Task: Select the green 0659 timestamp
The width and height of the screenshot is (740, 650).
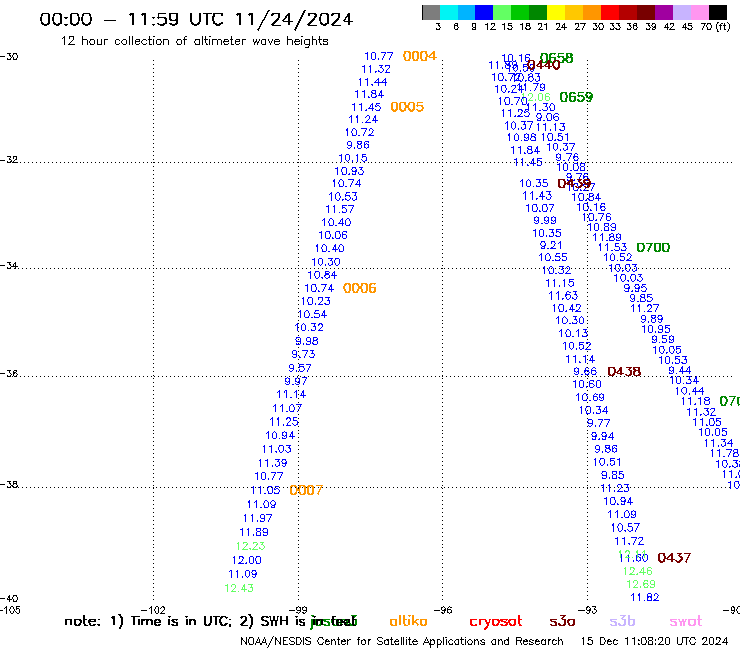Action: pyautogui.click(x=576, y=97)
